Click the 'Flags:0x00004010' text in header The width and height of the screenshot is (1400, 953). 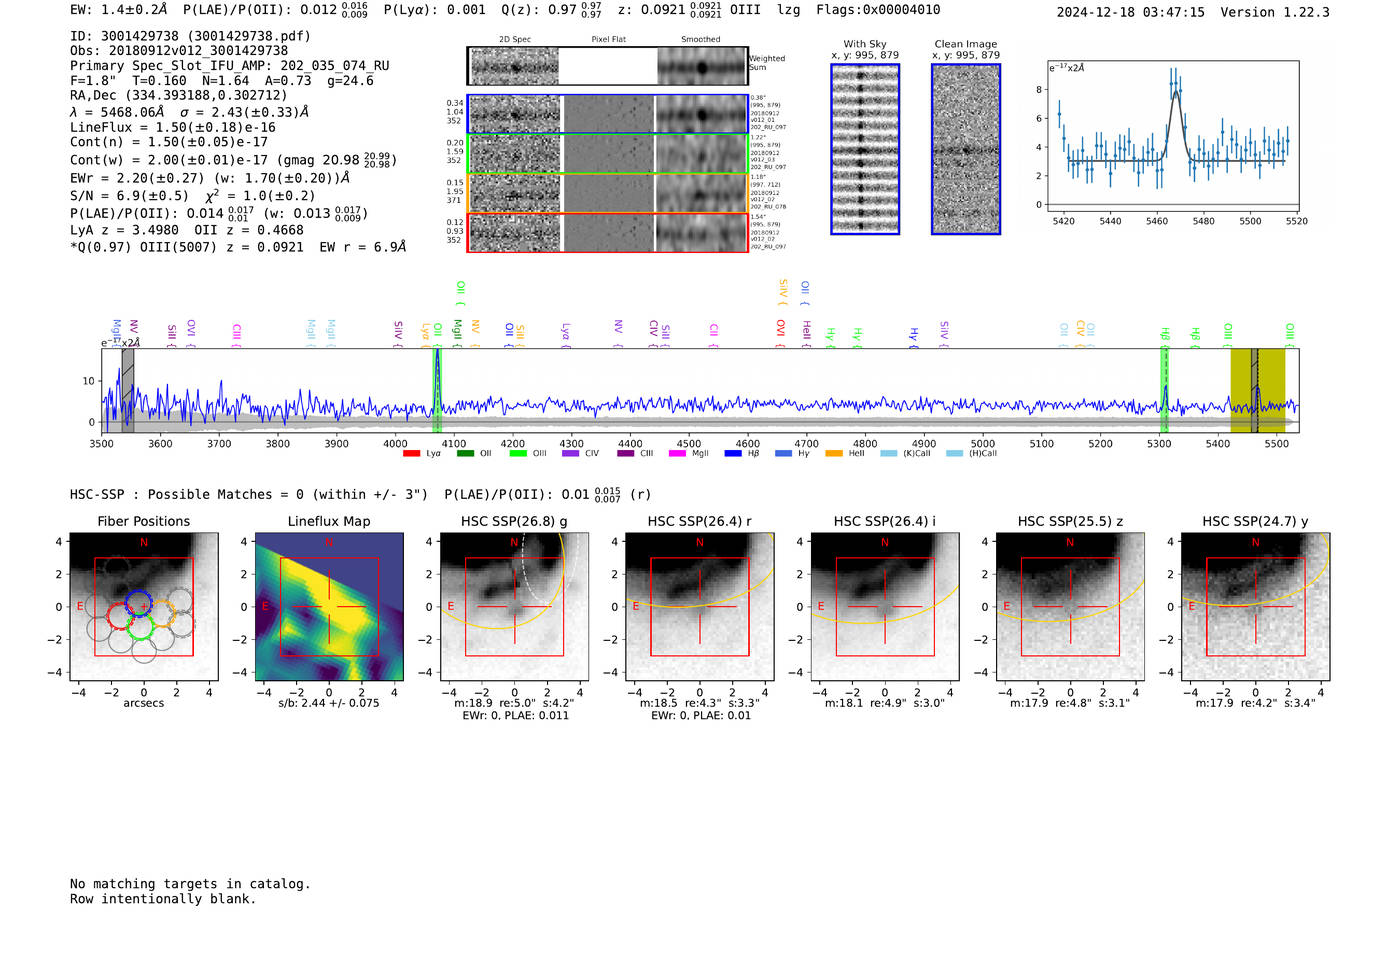tap(878, 10)
